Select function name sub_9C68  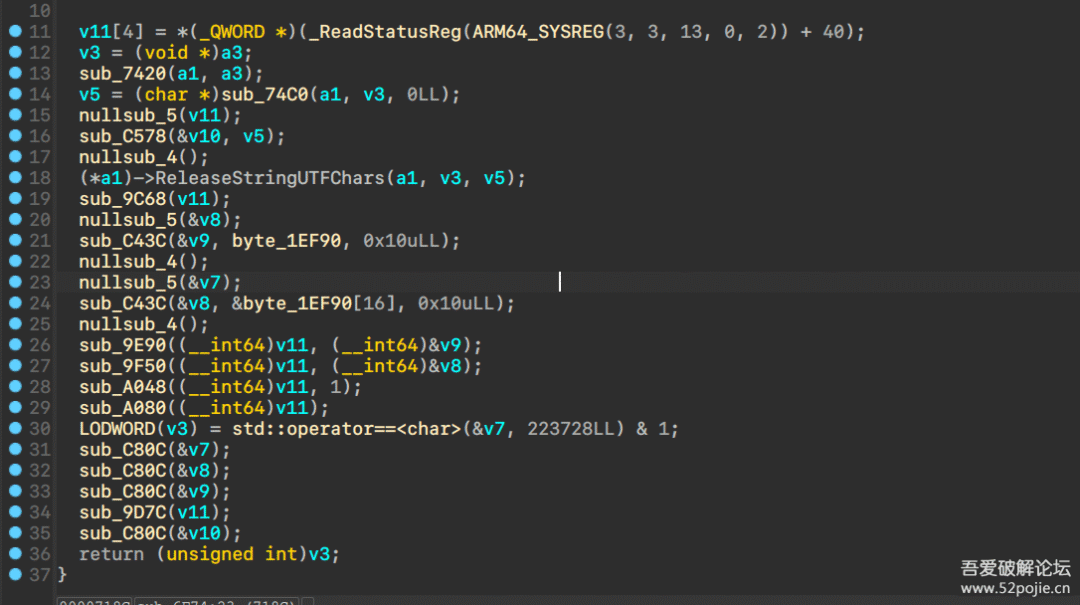123,199
